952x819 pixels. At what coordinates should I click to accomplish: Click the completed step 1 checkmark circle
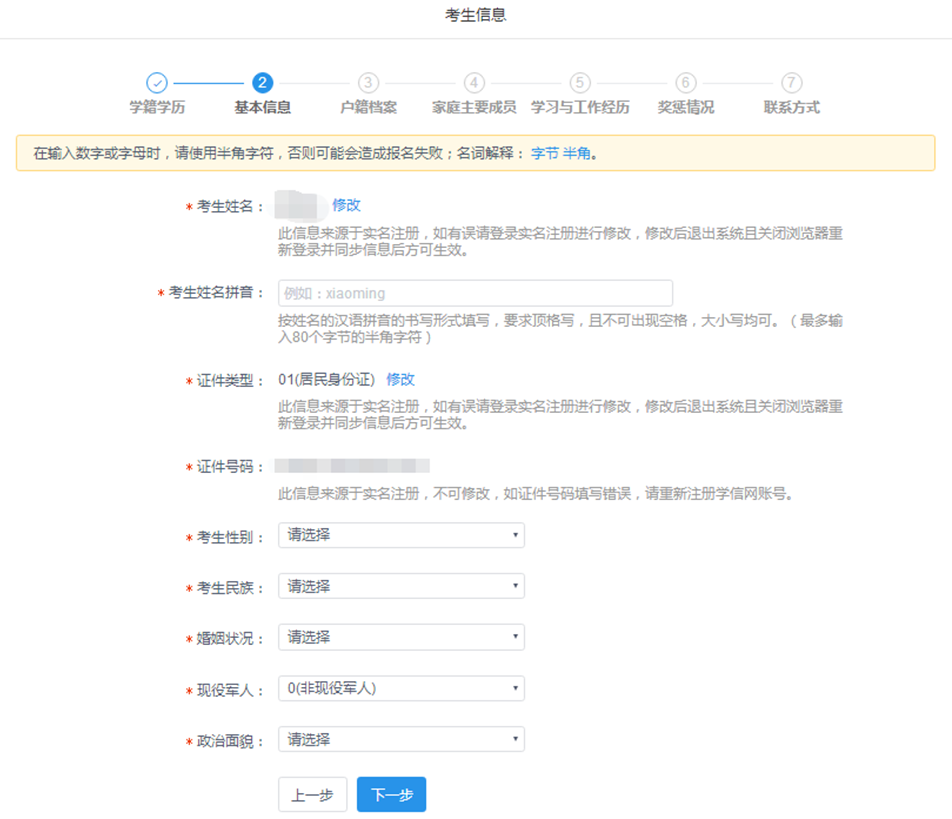click(x=157, y=83)
